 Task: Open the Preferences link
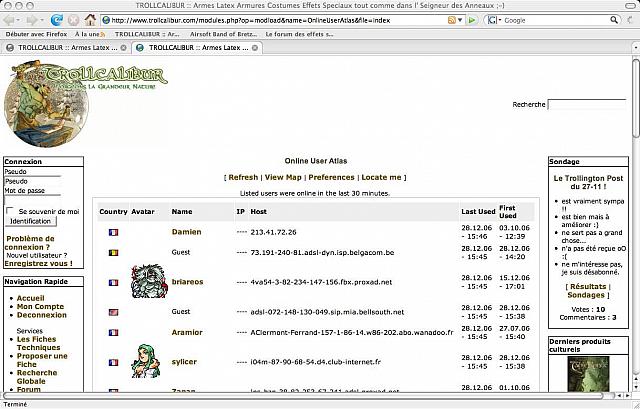click(x=331, y=177)
